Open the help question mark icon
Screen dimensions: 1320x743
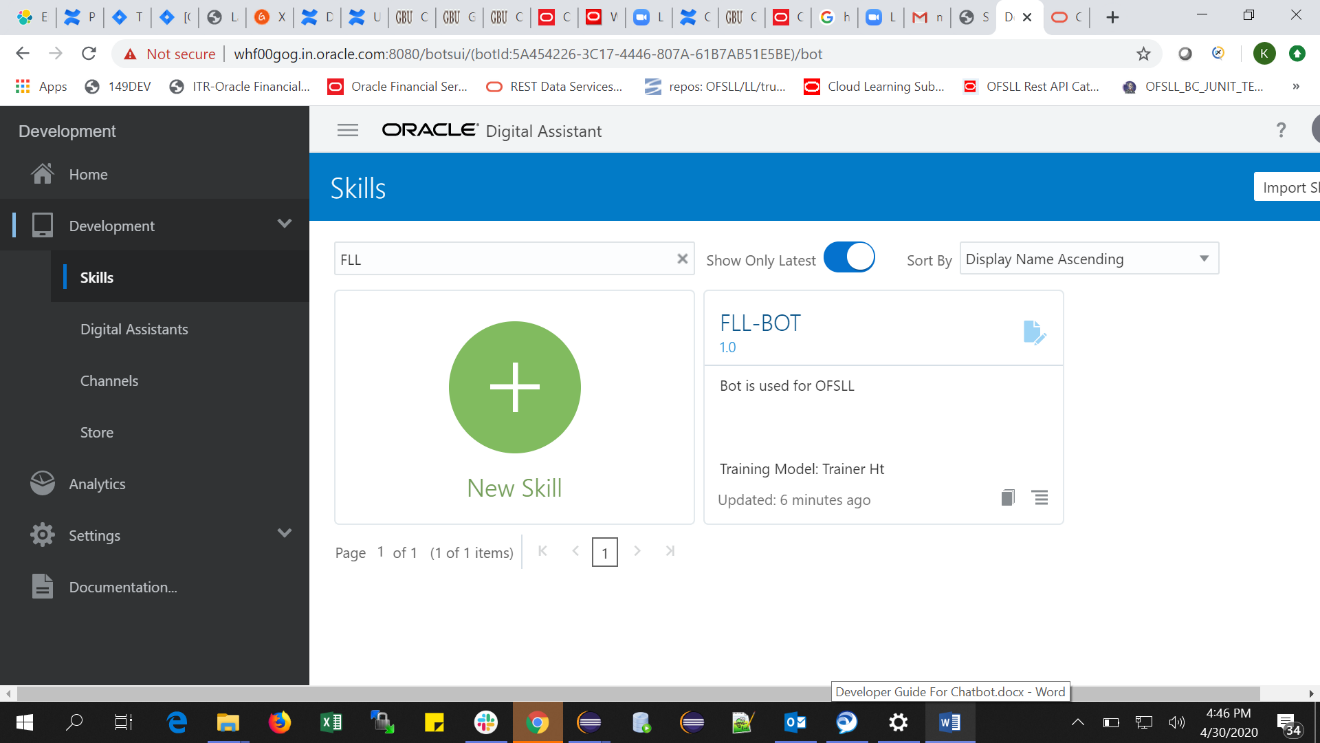click(x=1281, y=130)
